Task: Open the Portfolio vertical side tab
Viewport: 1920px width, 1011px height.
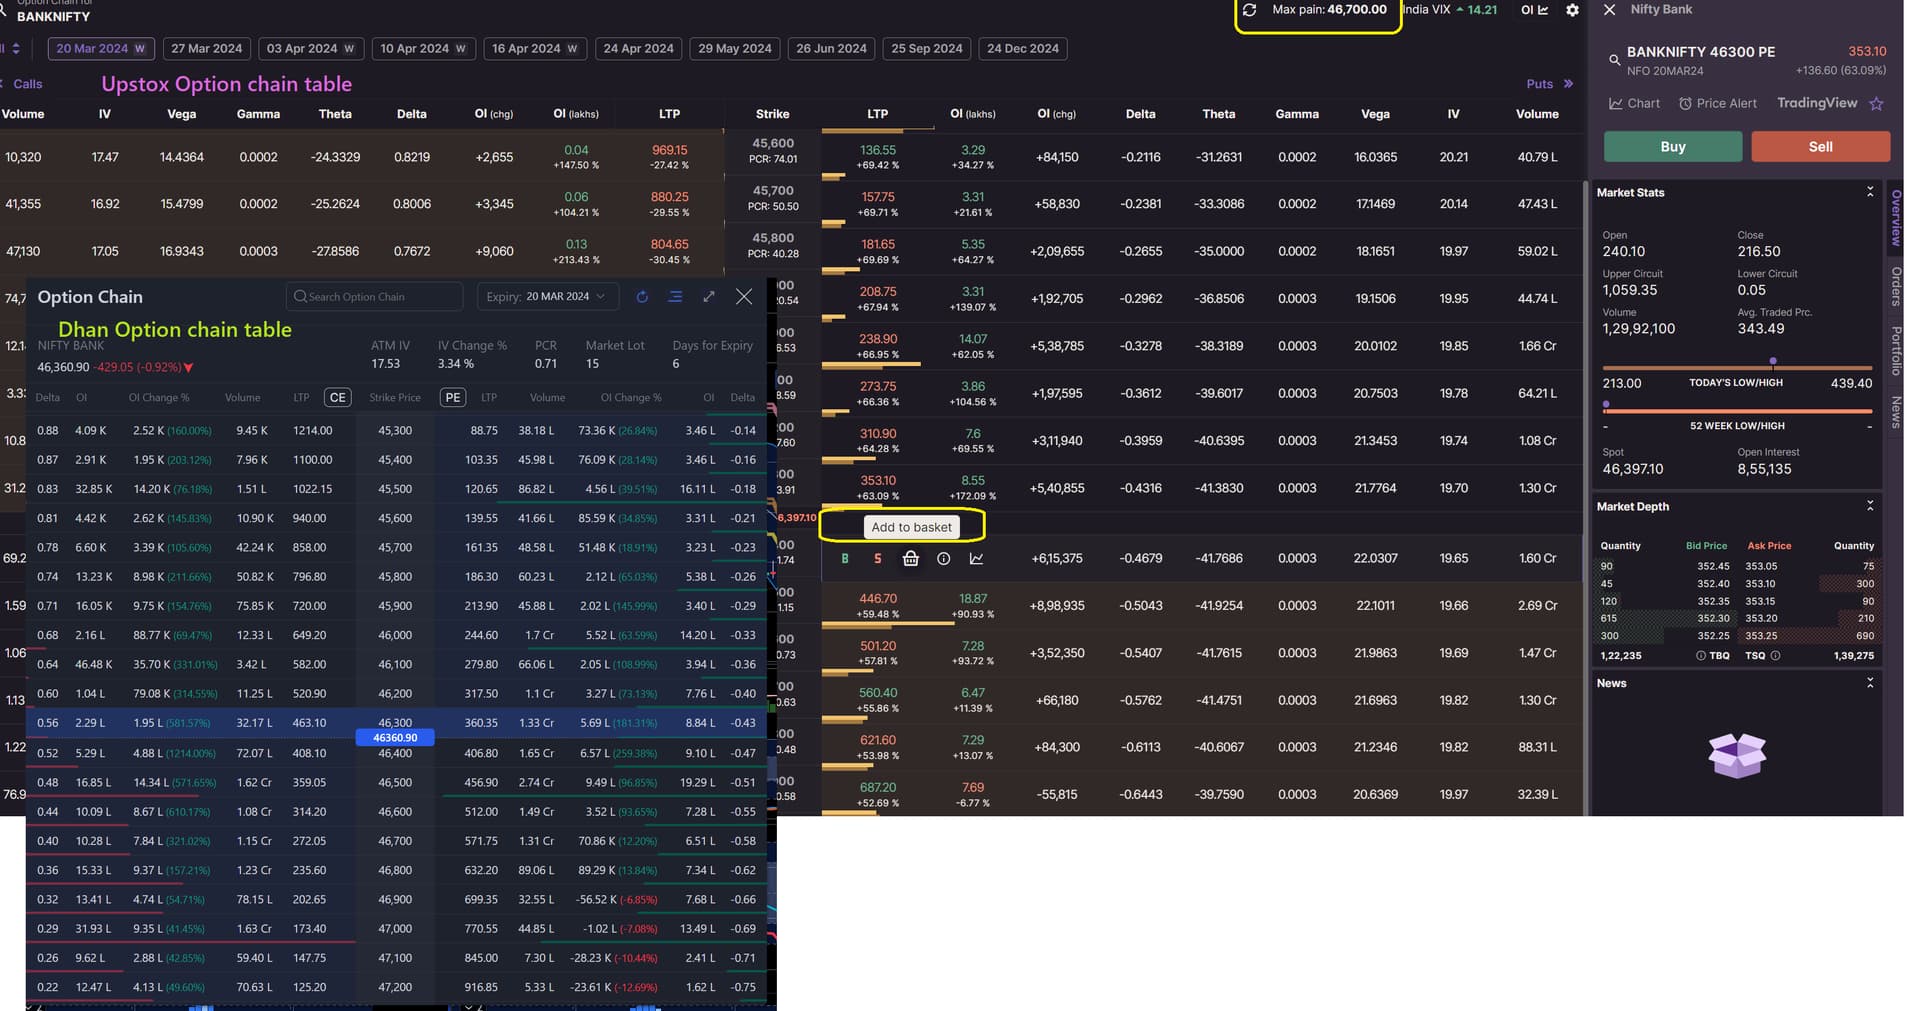Action: click(1895, 351)
